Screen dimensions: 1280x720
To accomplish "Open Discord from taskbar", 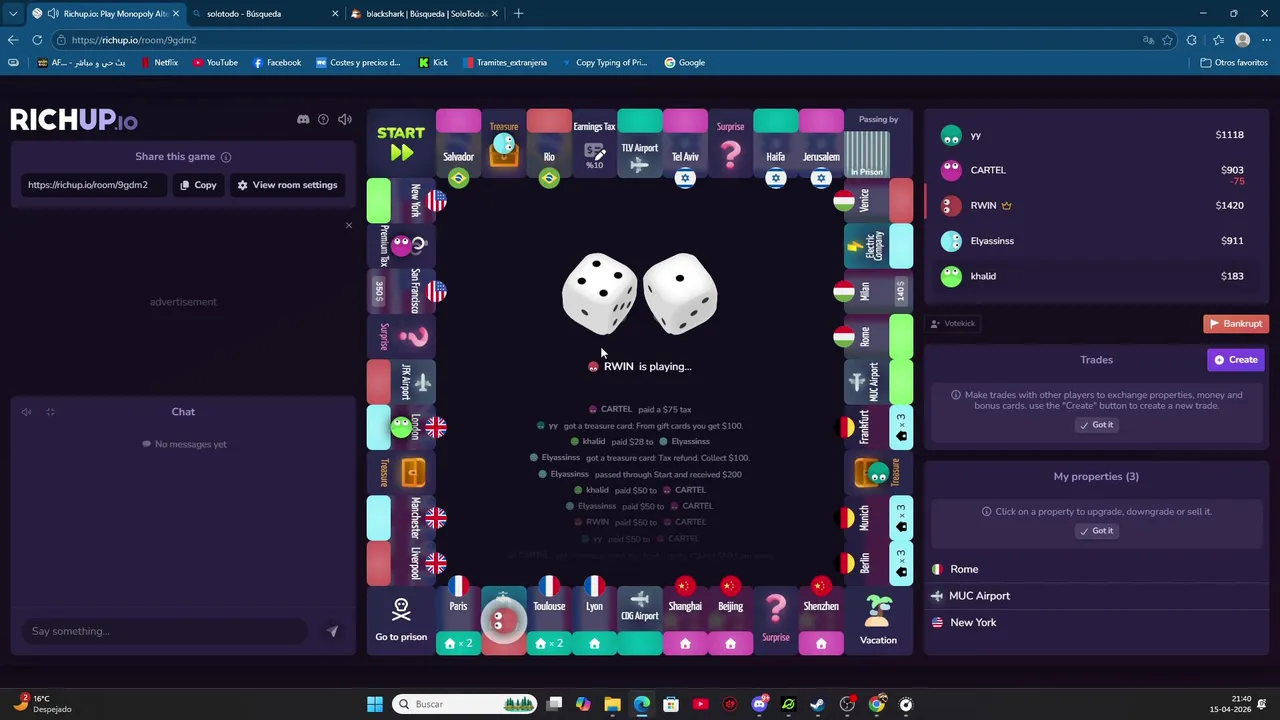I will pyautogui.click(x=759, y=704).
